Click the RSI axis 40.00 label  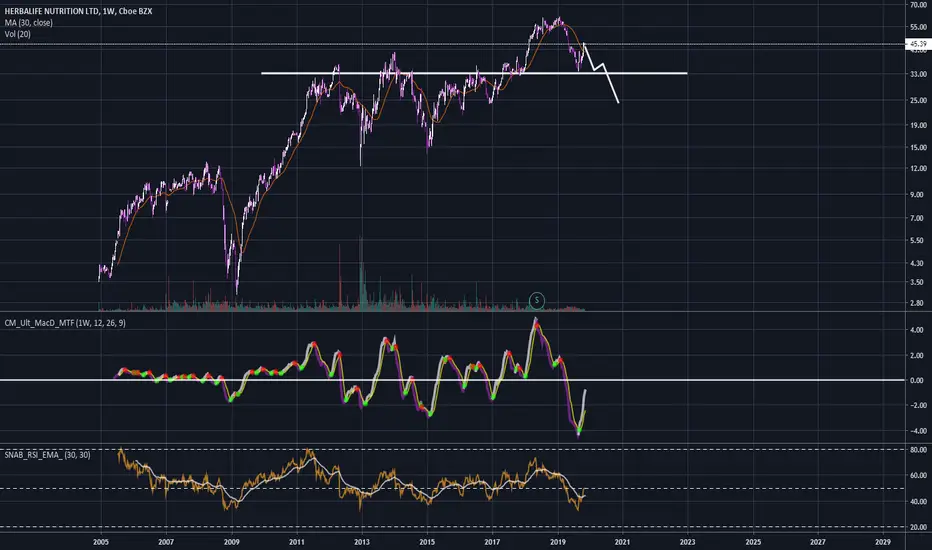point(918,502)
